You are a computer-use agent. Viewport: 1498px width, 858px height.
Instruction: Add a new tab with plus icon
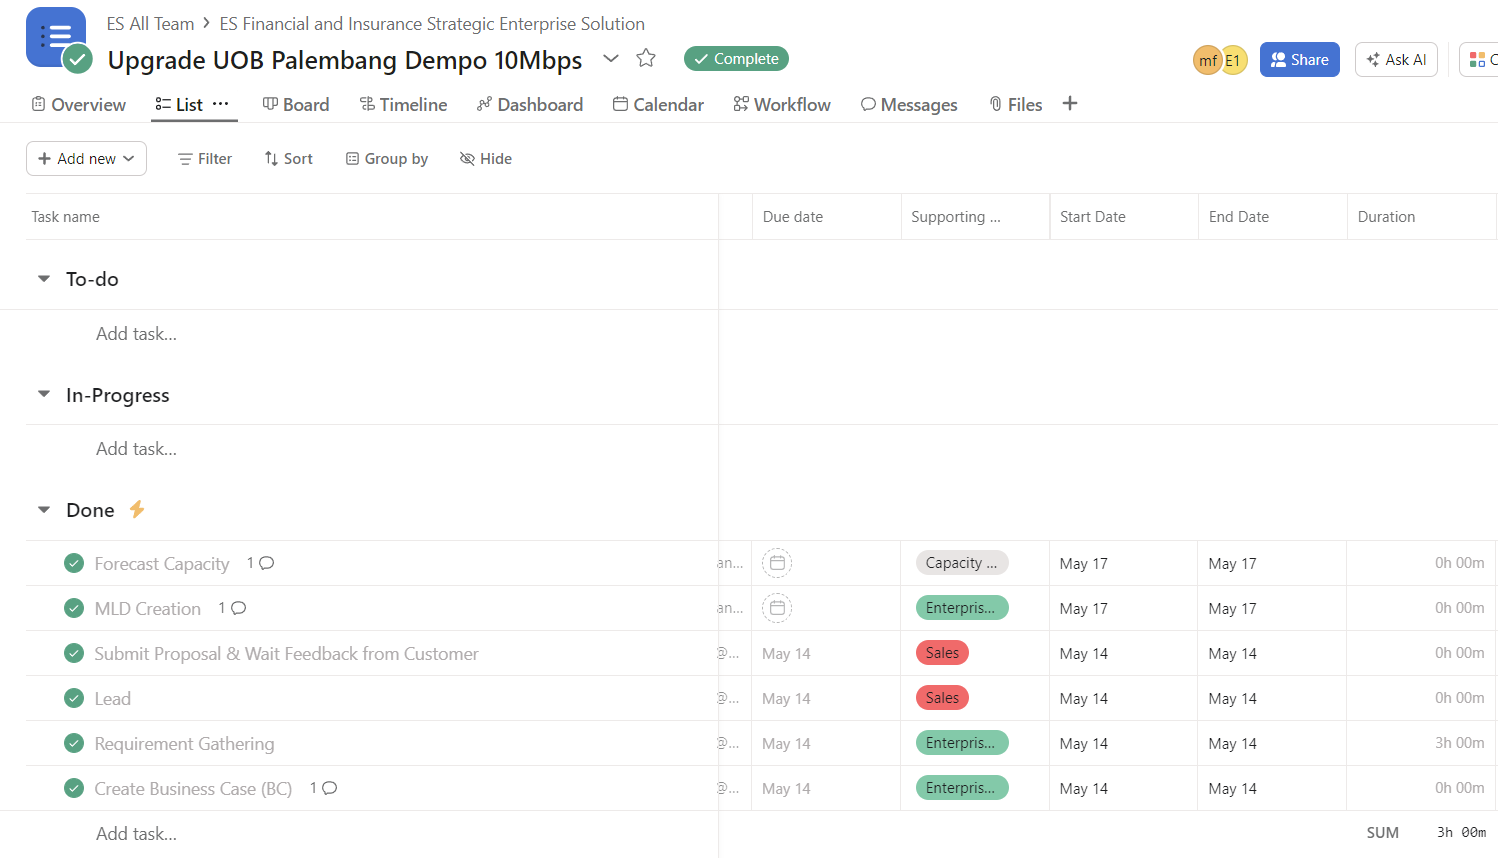point(1070,104)
